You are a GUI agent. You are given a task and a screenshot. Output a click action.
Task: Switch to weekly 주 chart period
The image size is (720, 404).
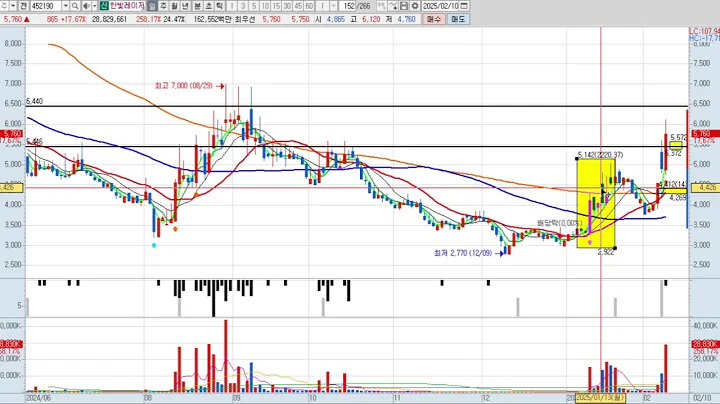tap(163, 6)
